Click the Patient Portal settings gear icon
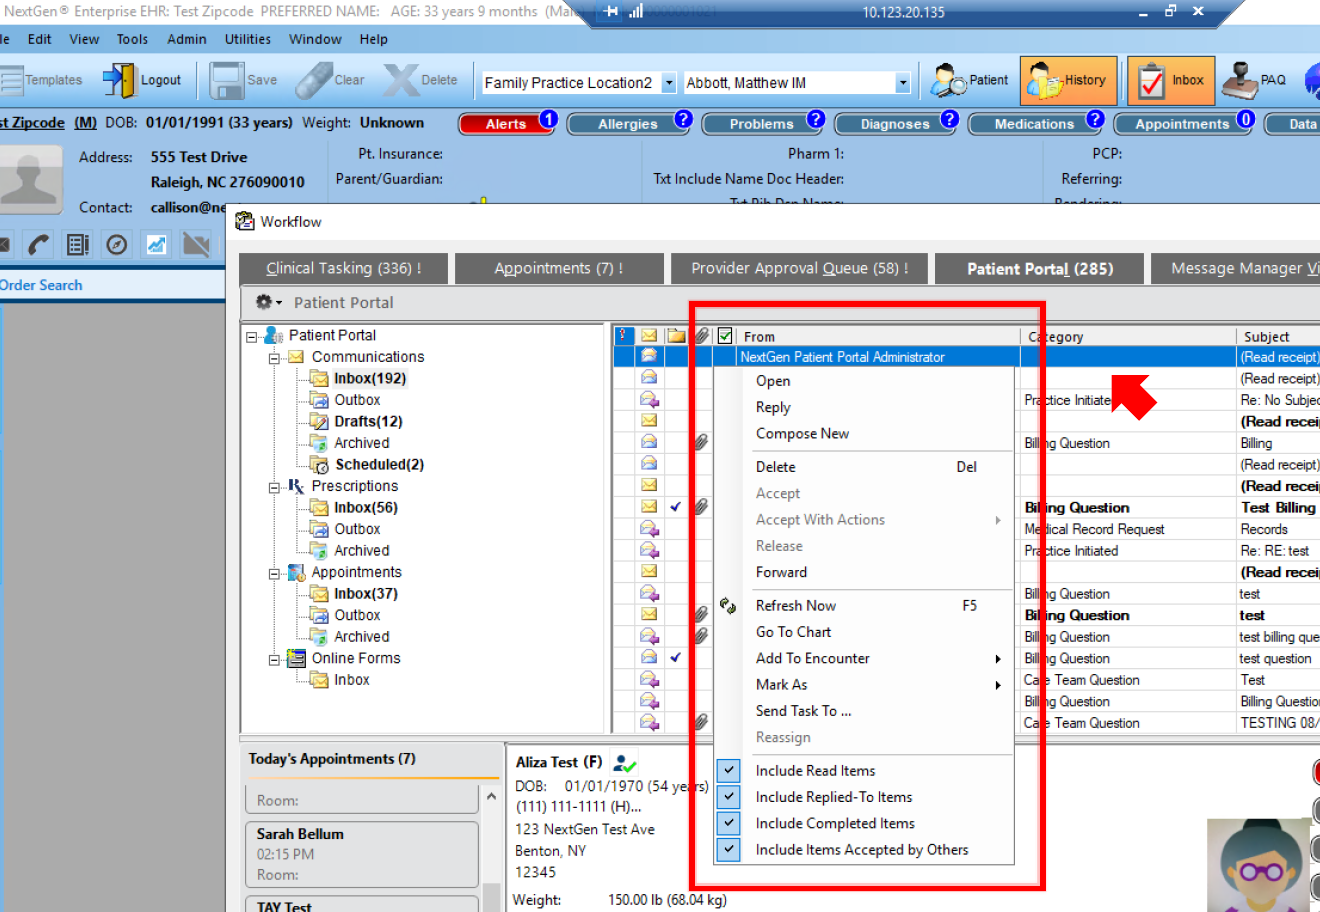 [x=265, y=302]
